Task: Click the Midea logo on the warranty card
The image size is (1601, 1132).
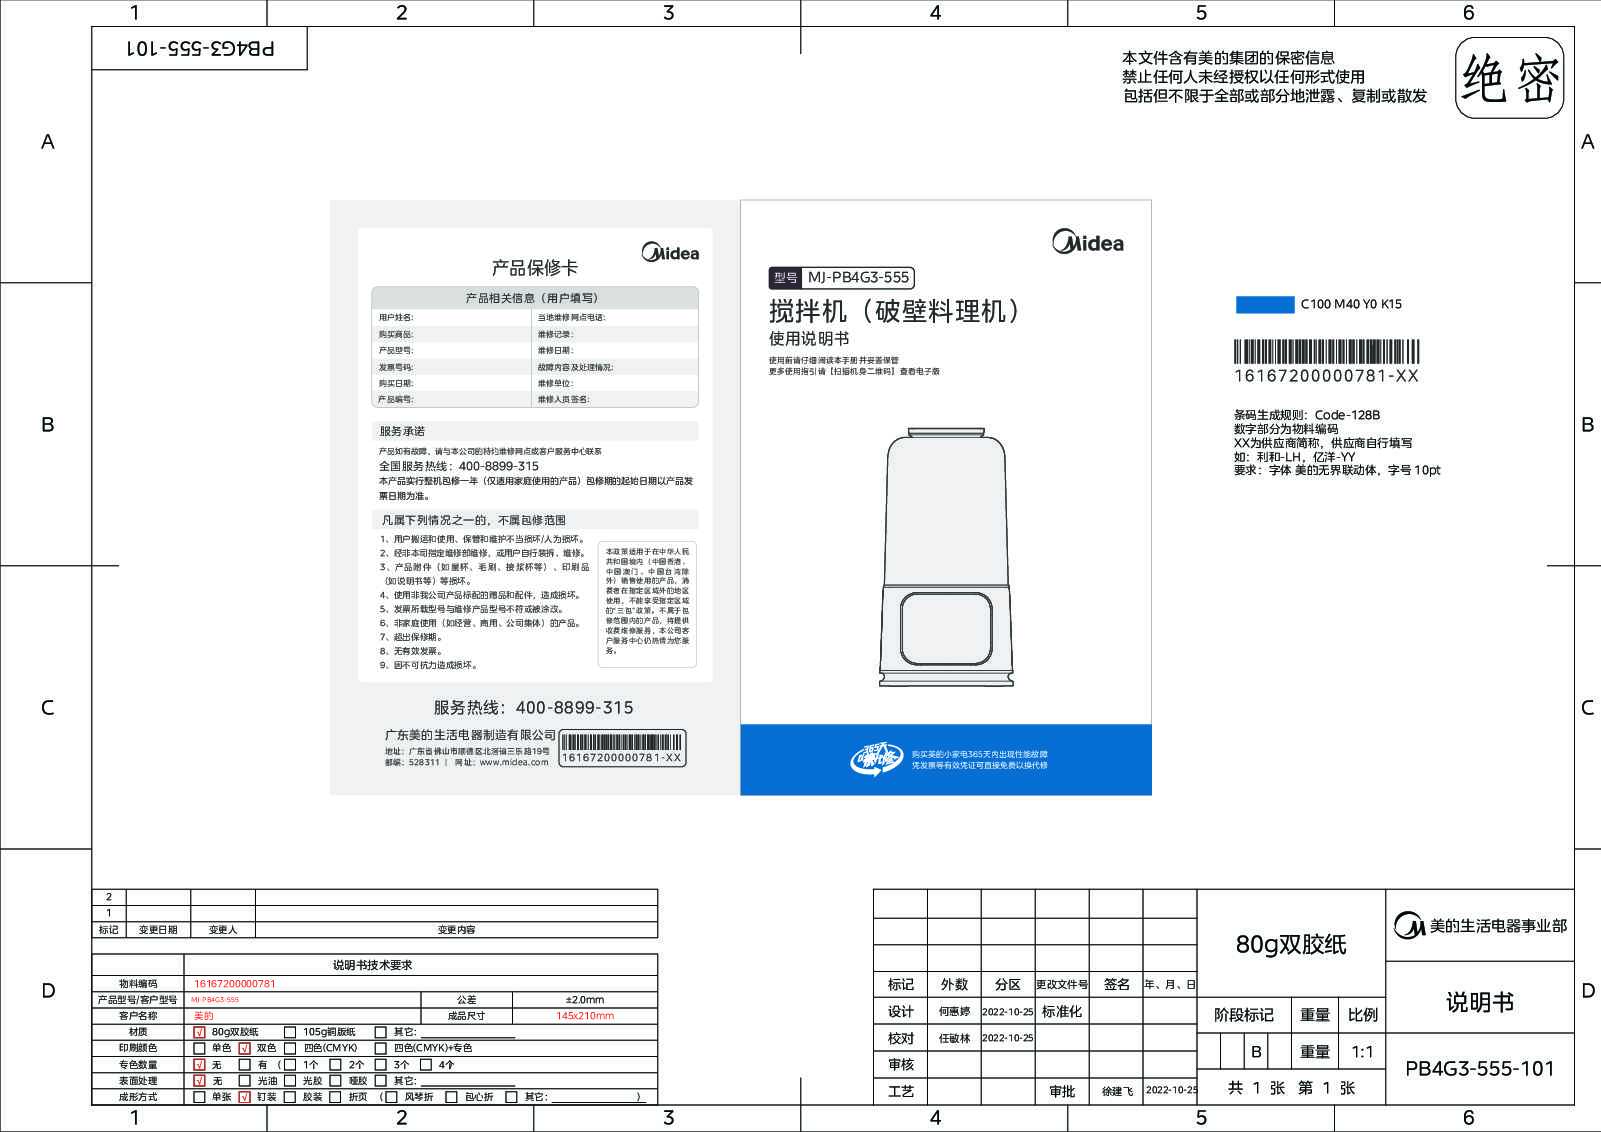Action: (670, 253)
